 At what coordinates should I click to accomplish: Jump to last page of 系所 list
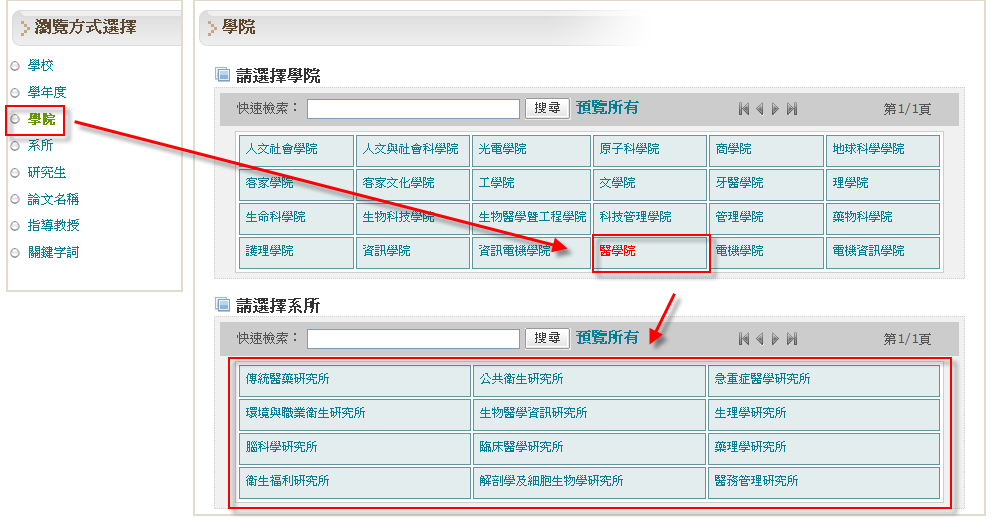[x=792, y=339]
